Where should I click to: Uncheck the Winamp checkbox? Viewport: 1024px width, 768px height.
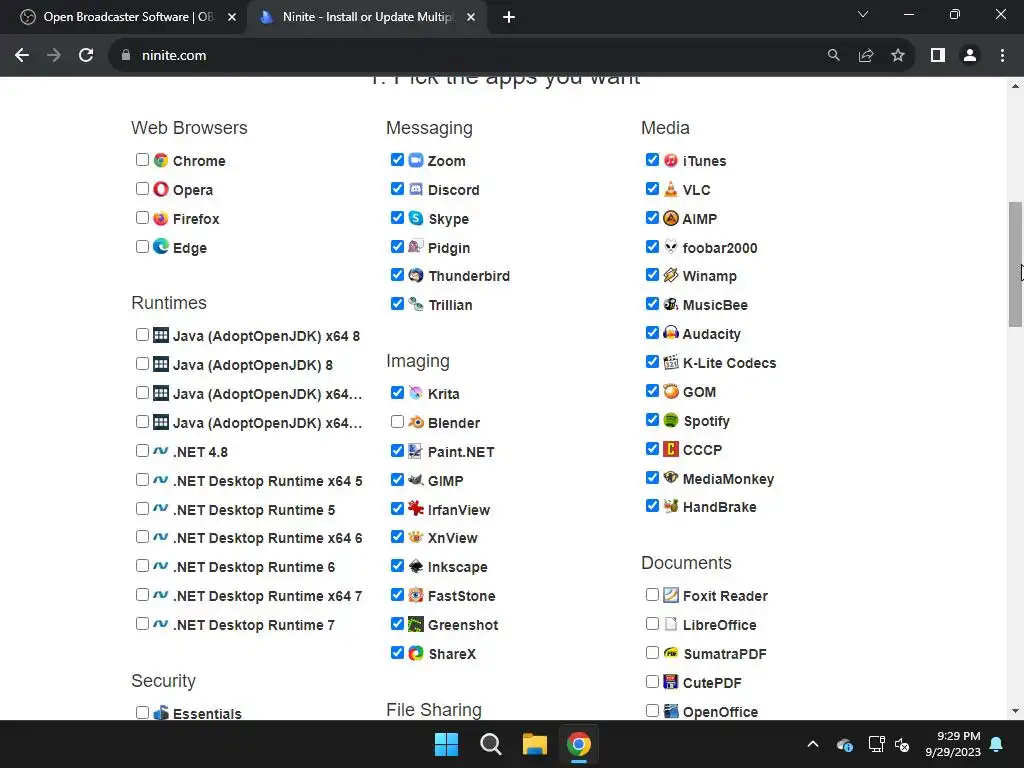tap(652, 275)
